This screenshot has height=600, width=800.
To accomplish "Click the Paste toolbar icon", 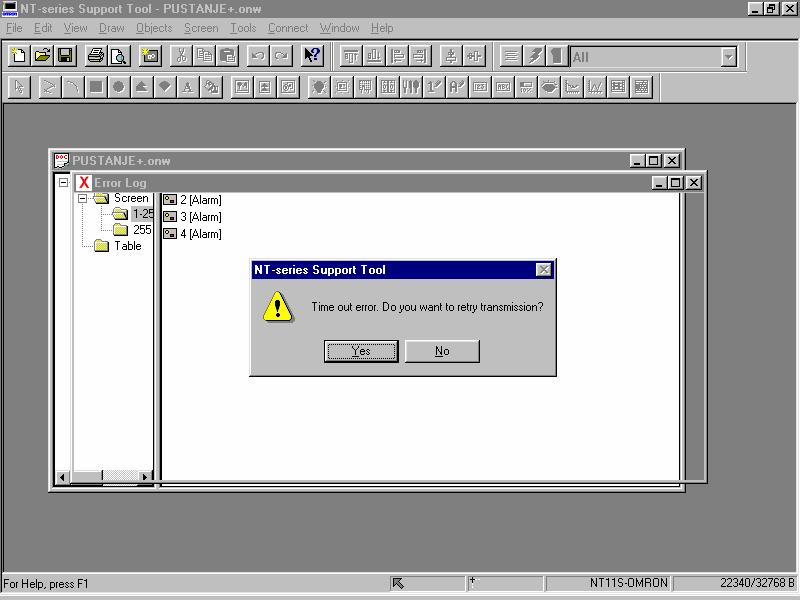I will (228, 56).
